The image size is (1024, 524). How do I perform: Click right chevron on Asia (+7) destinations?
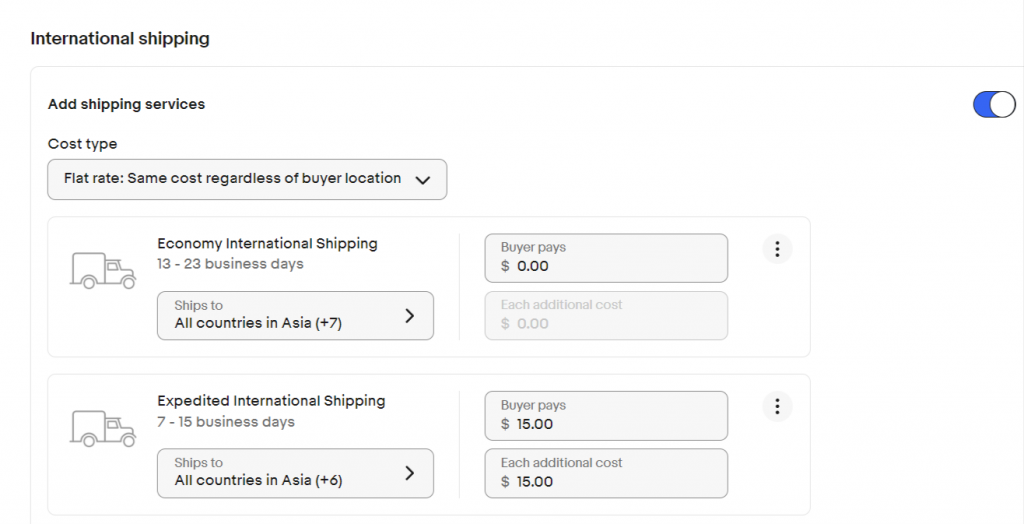pyautogui.click(x=409, y=316)
